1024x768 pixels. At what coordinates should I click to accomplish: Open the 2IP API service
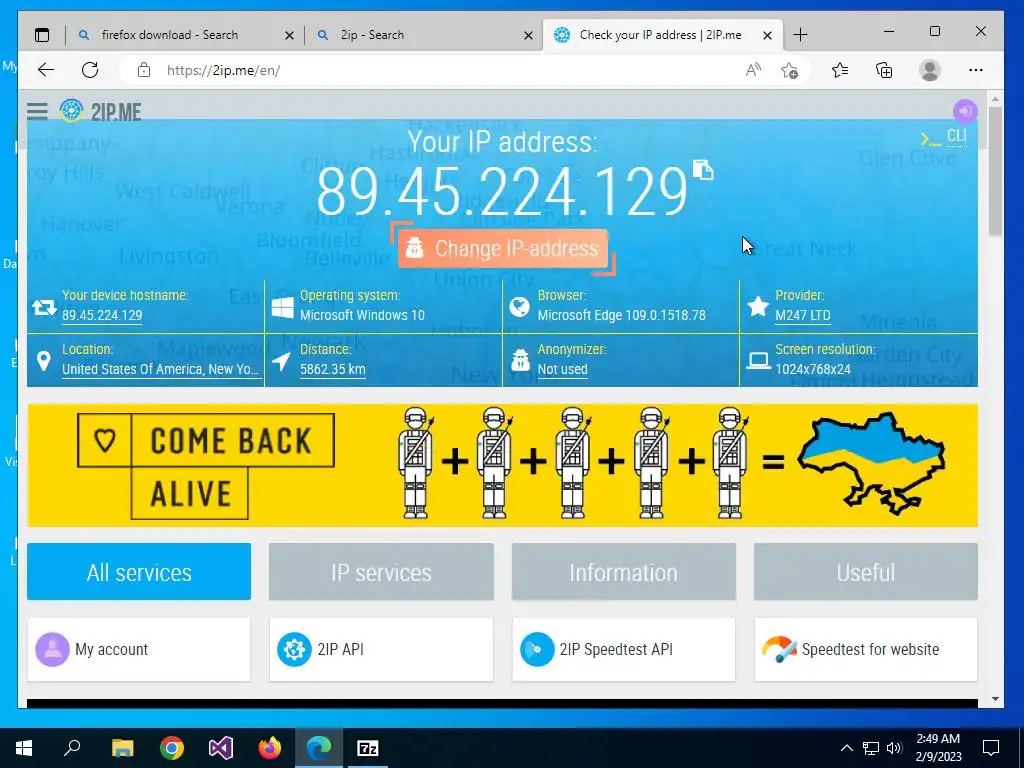tap(381, 649)
